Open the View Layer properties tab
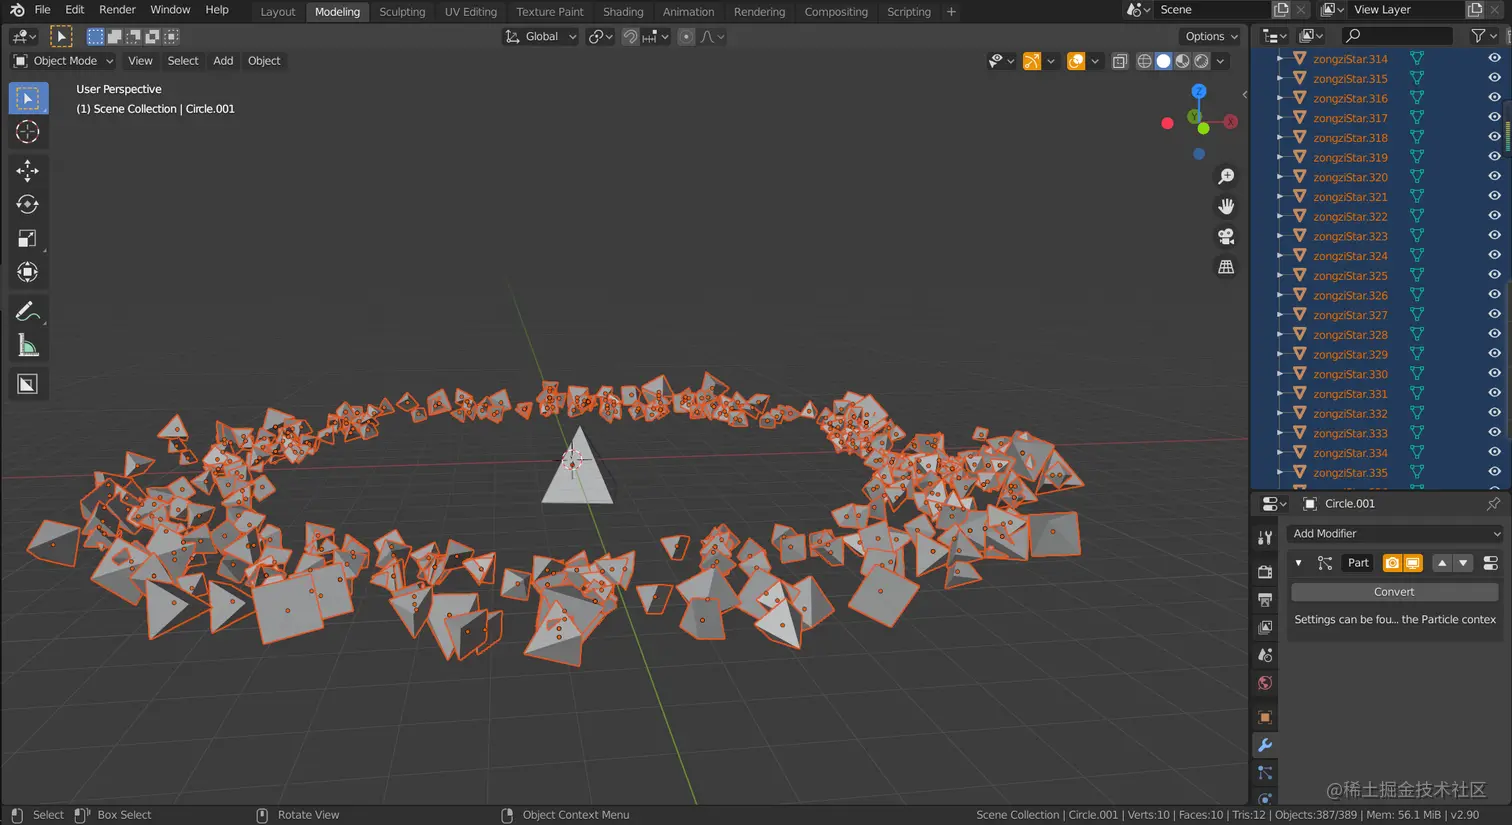Viewport: 1512px width, 825px height. [1265, 627]
